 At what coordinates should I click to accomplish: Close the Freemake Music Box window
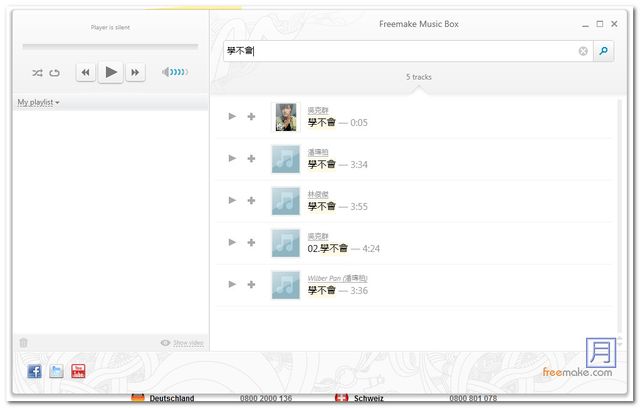click(x=614, y=24)
